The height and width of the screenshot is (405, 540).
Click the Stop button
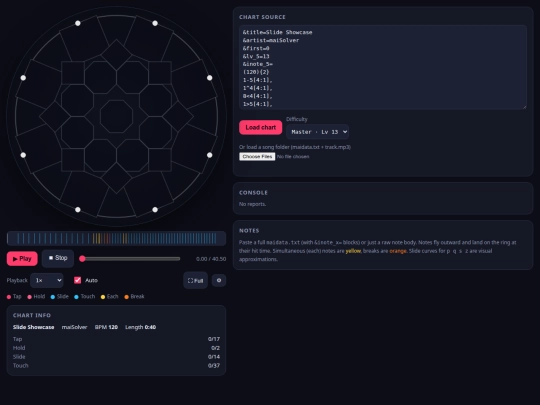click(58, 258)
